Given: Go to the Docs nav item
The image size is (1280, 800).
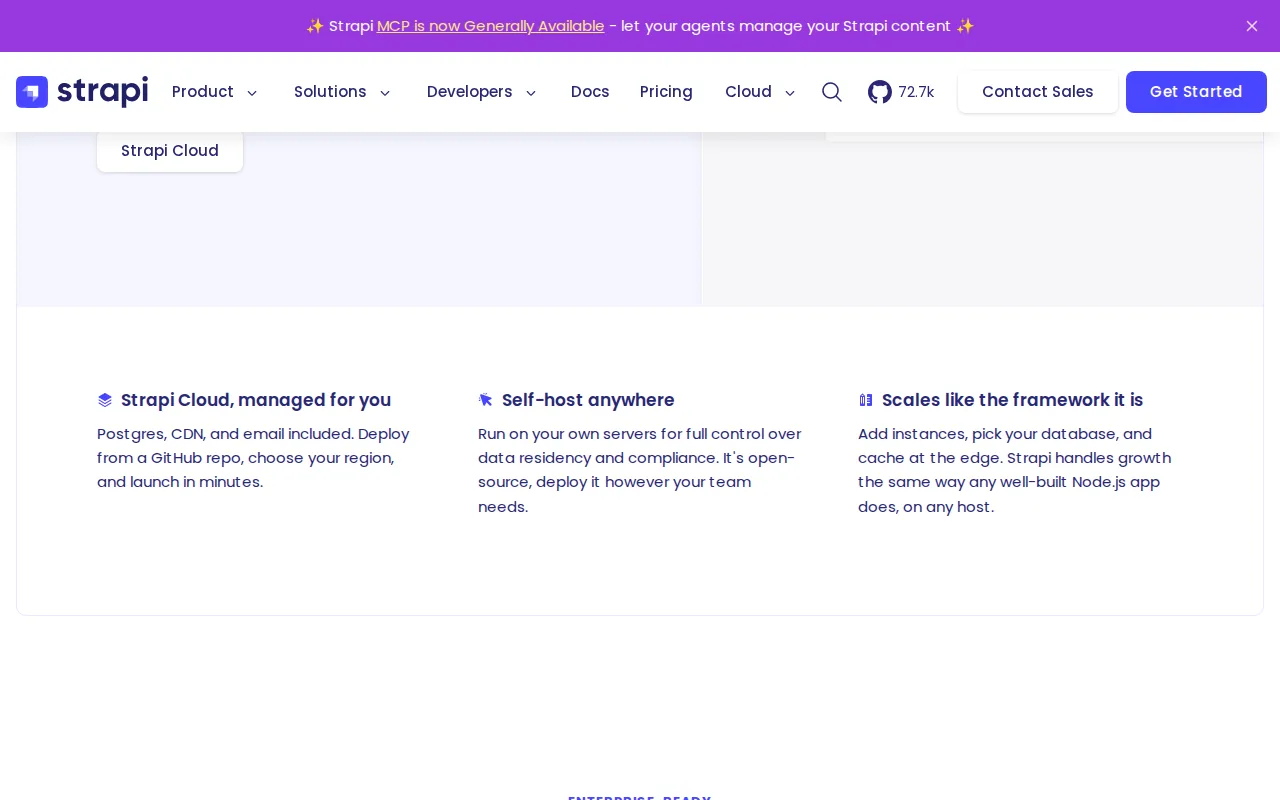Looking at the screenshot, I should pos(590,92).
